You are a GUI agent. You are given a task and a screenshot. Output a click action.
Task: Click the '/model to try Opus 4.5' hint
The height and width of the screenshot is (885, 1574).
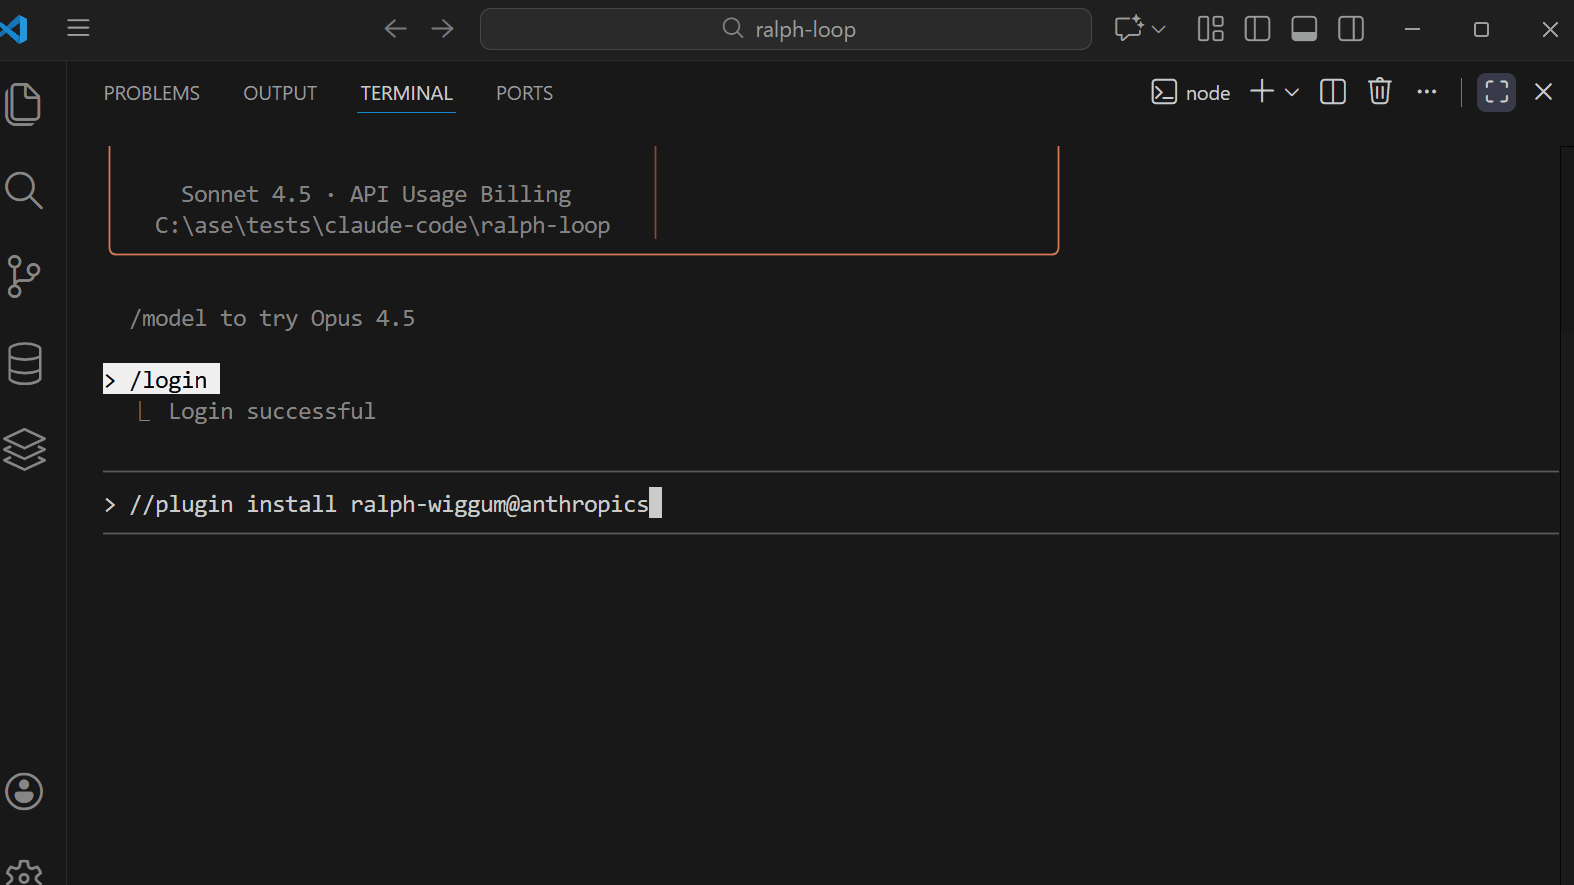[272, 318]
